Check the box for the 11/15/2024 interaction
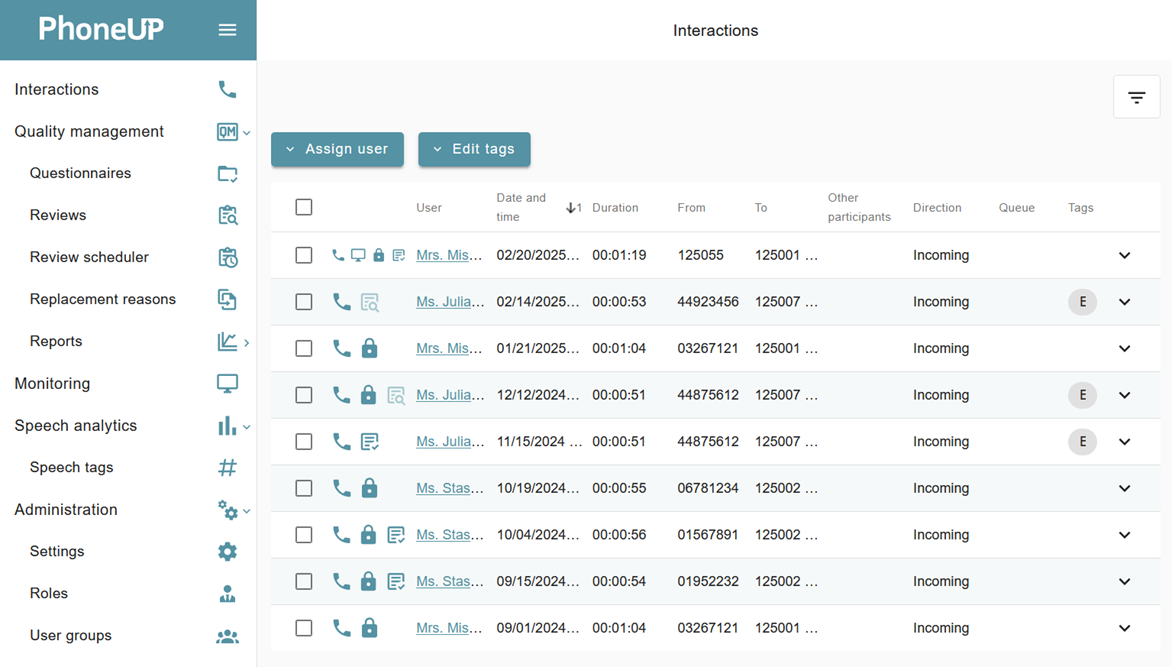The width and height of the screenshot is (1172, 667). pyautogui.click(x=303, y=442)
